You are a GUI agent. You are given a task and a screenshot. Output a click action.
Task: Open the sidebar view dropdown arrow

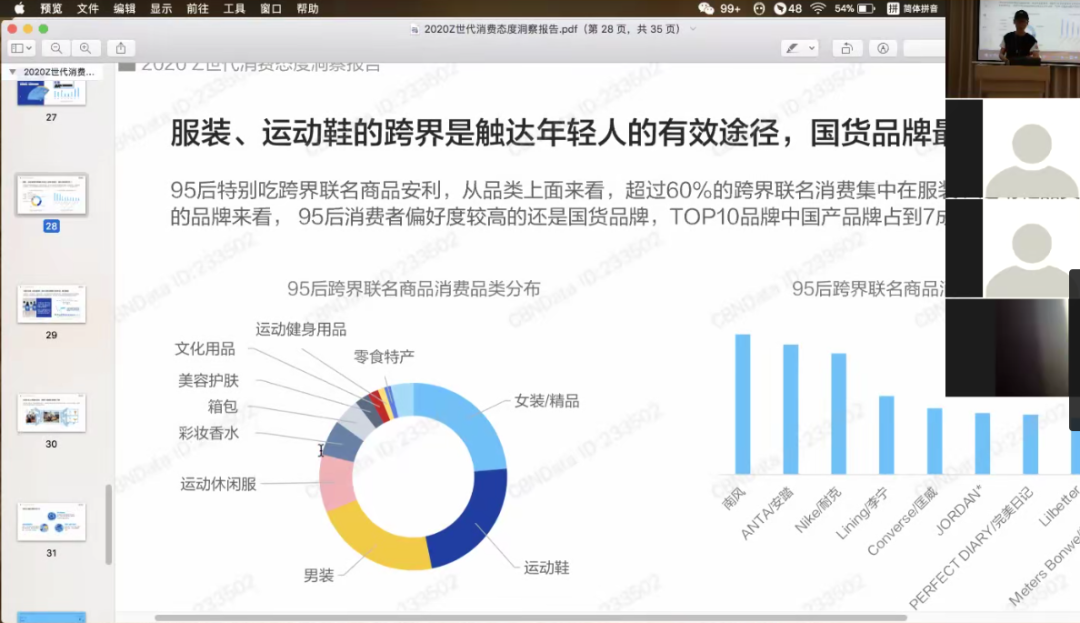[29, 48]
